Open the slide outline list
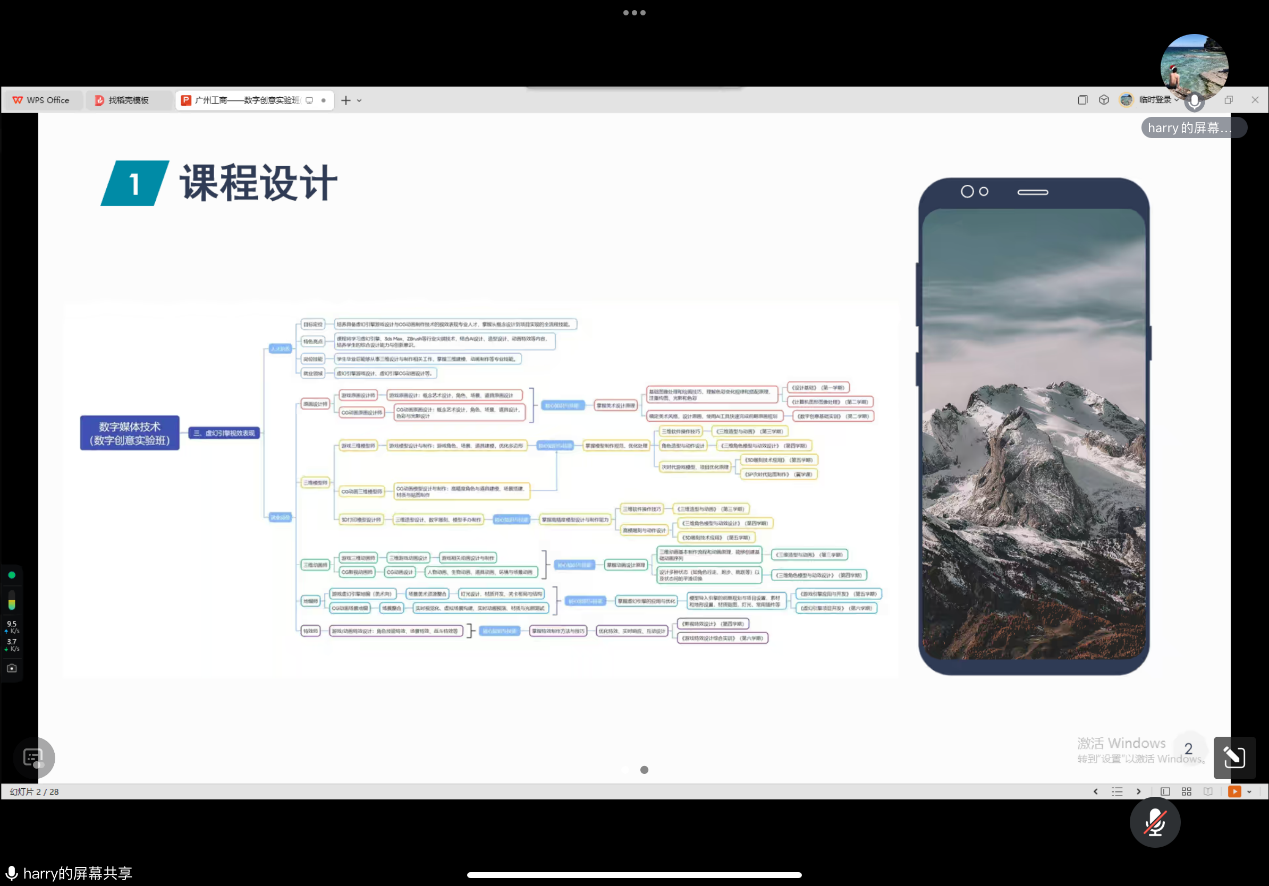1269x886 pixels. click(1117, 791)
